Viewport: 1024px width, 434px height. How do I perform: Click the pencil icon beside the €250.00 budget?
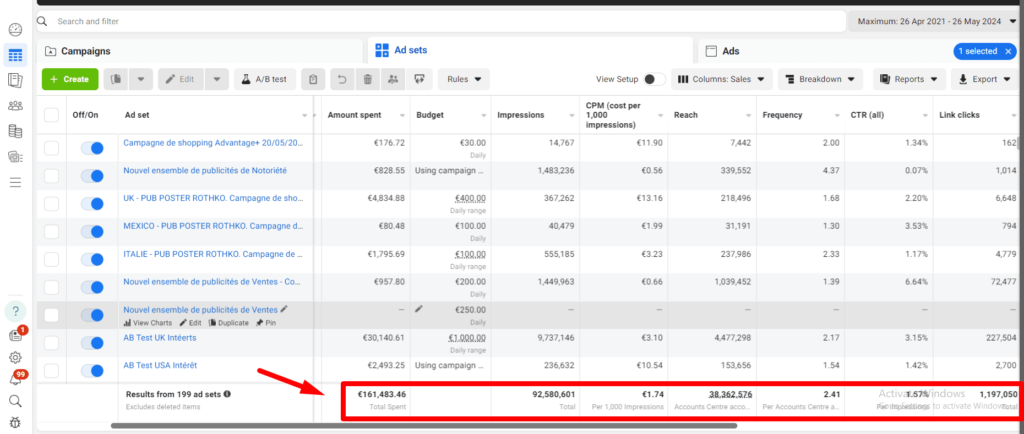pos(419,309)
